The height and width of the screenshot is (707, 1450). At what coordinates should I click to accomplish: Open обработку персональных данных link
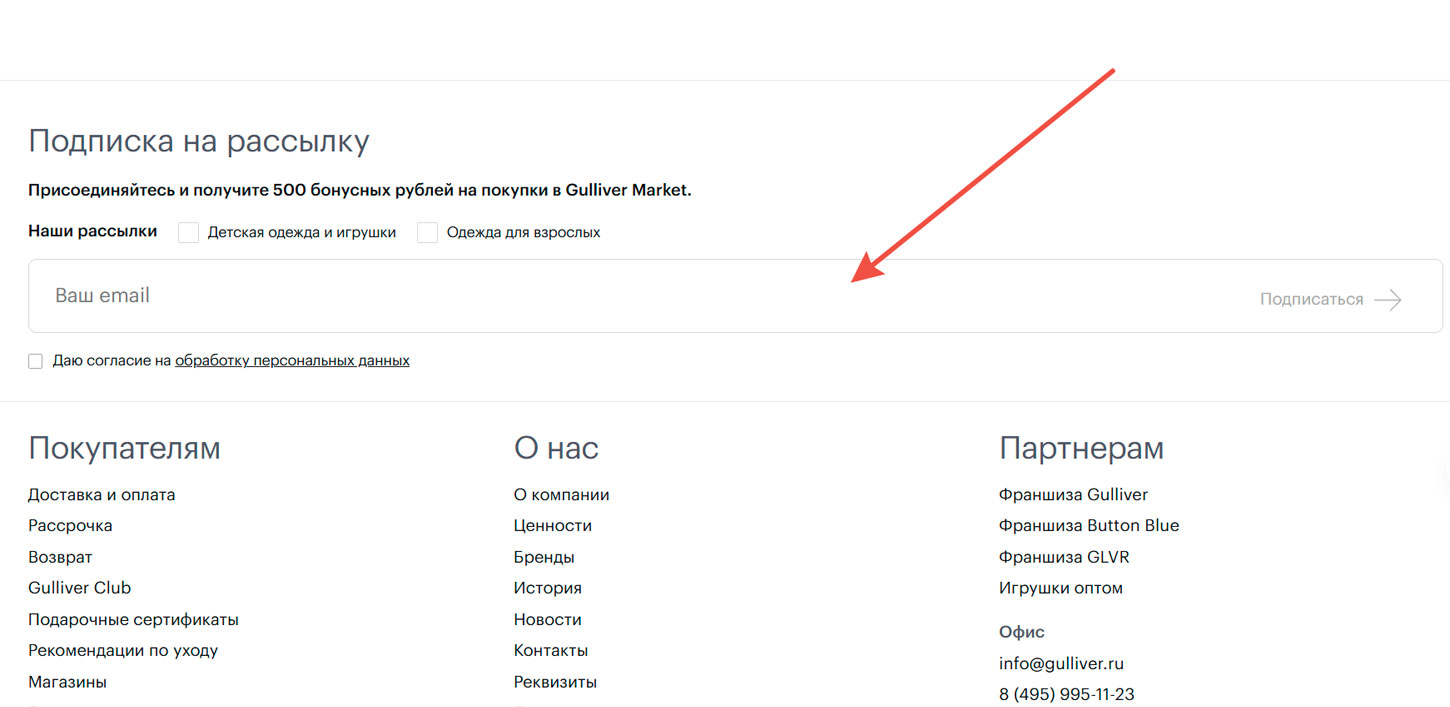pos(292,361)
